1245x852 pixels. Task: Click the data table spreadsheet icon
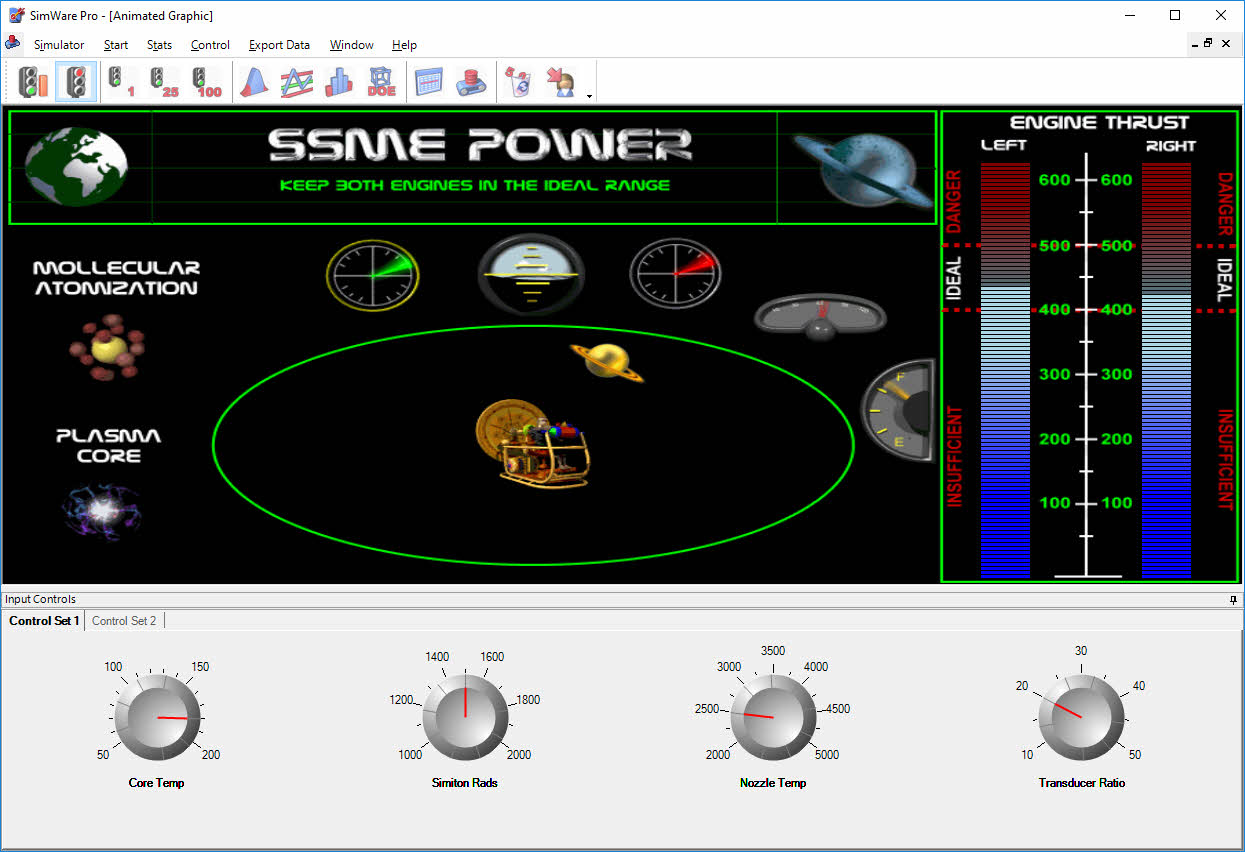[x=429, y=81]
